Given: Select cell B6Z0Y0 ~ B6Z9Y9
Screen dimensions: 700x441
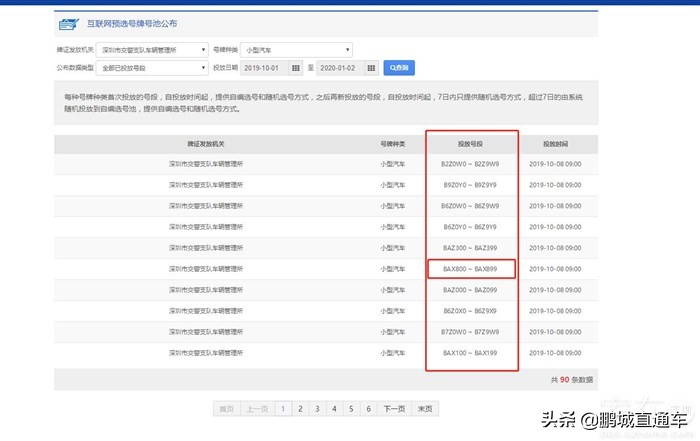Looking at the screenshot, I should [470, 227].
